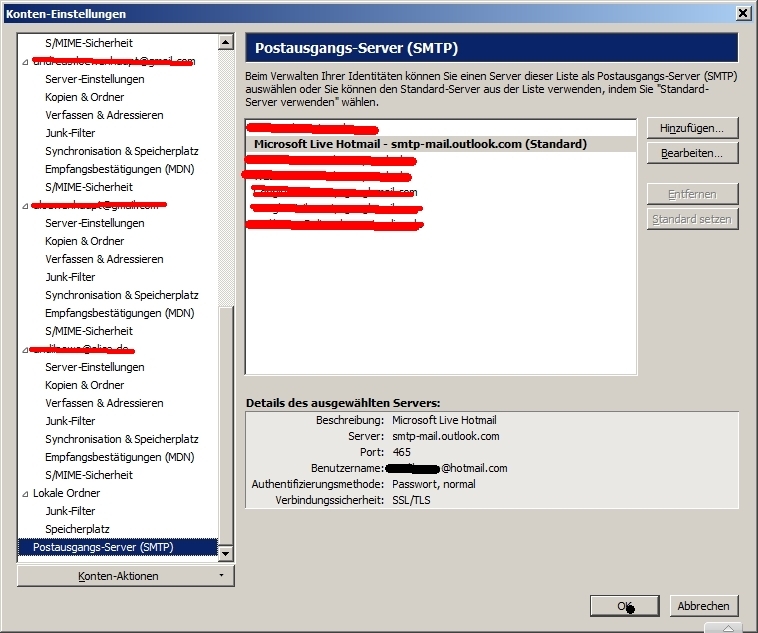Open Kopien & Ordner under the .de account
Image resolution: width=758 pixels, height=633 pixels.
point(85,385)
